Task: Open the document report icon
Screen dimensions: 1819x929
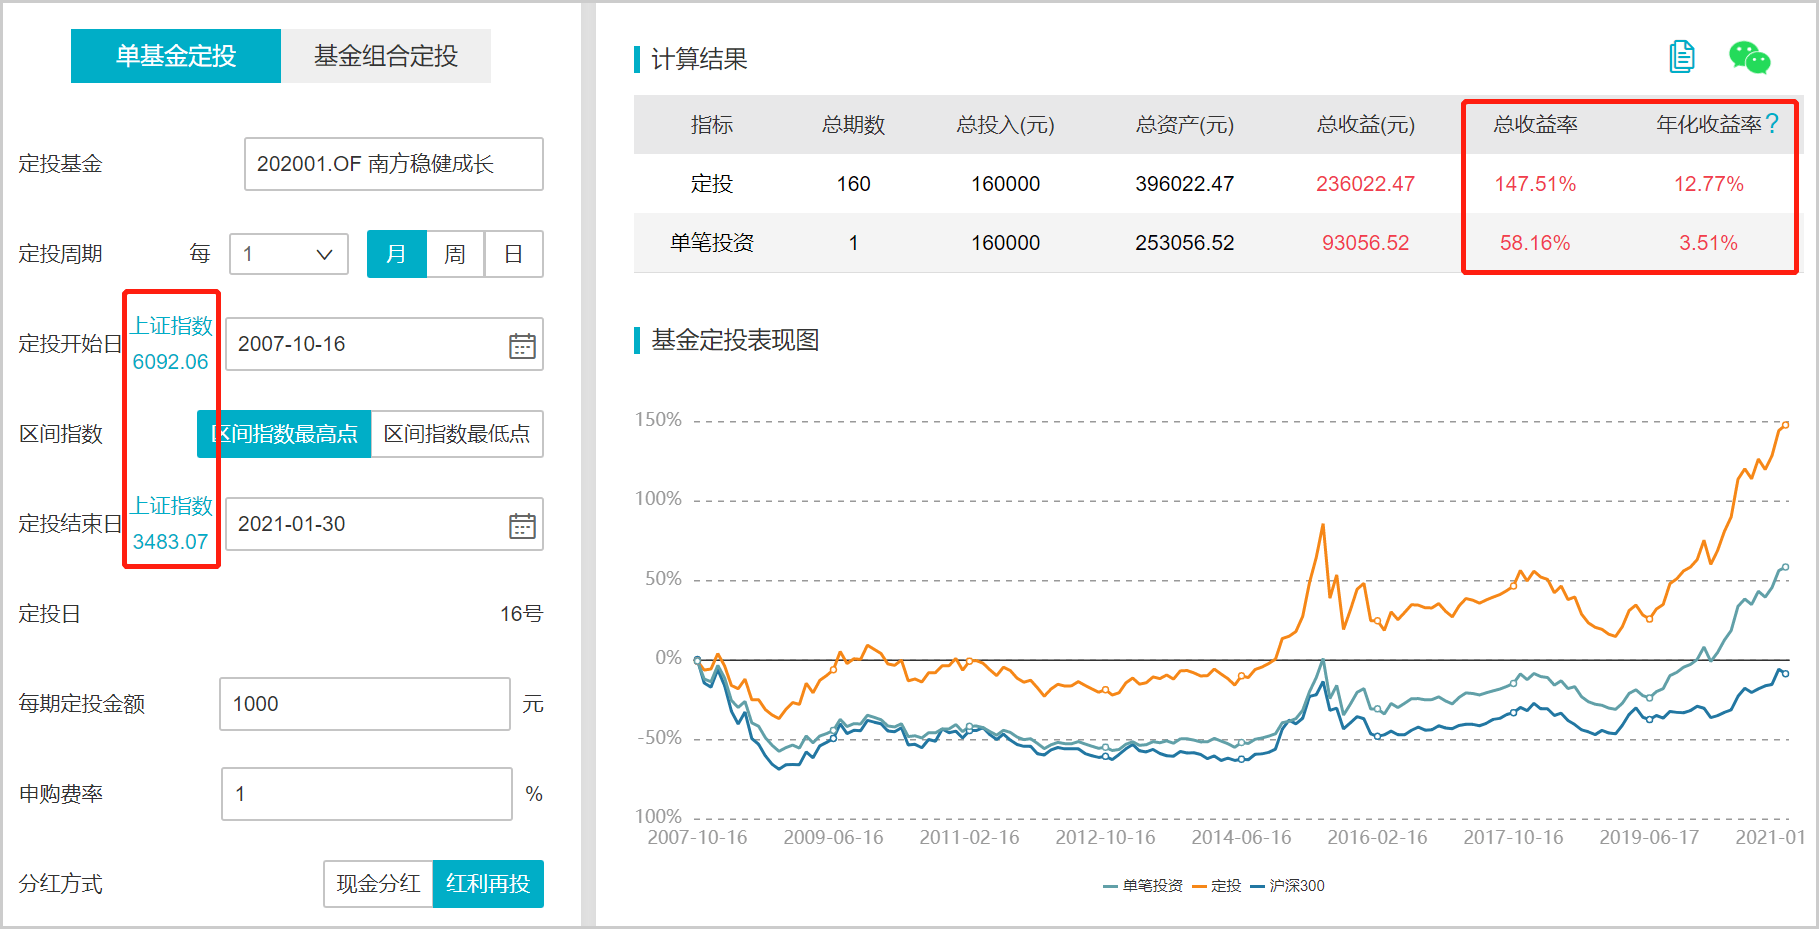Action: coord(1682,57)
